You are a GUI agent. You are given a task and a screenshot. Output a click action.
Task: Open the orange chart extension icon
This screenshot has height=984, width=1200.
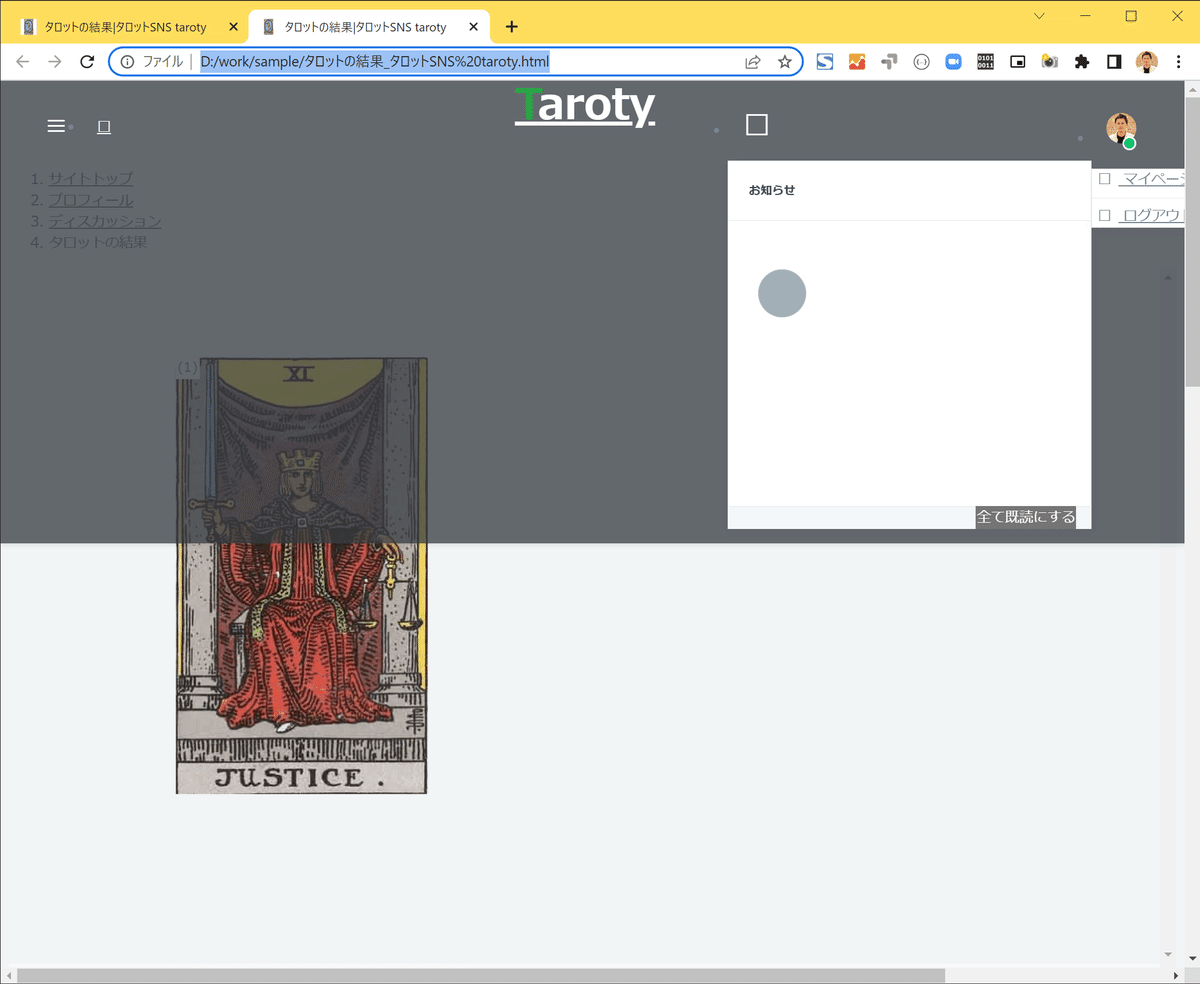click(x=857, y=62)
